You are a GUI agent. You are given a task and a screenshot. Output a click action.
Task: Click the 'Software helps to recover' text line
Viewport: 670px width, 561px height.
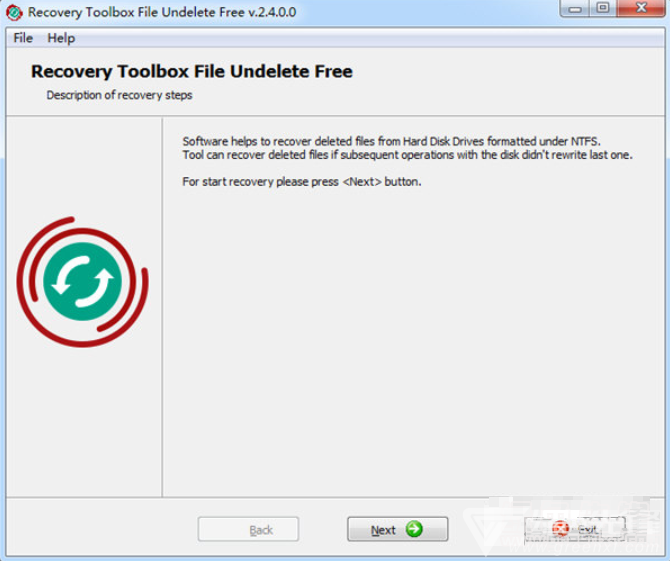[x=391, y=141]
